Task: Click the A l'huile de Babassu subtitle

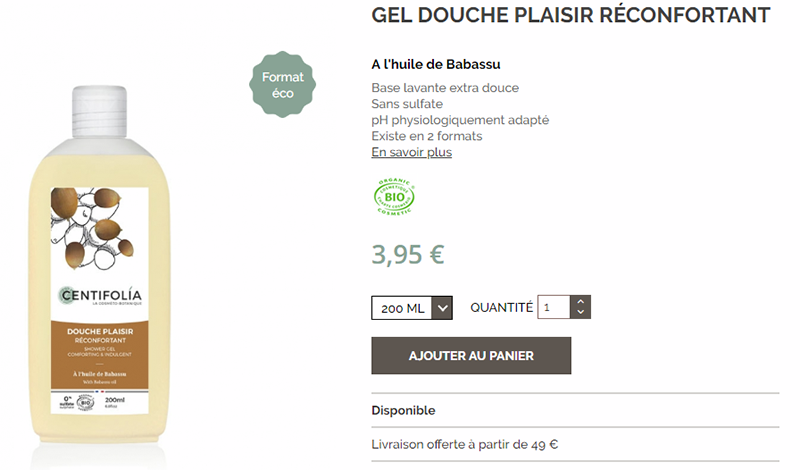Action: [x=436, y=64]
